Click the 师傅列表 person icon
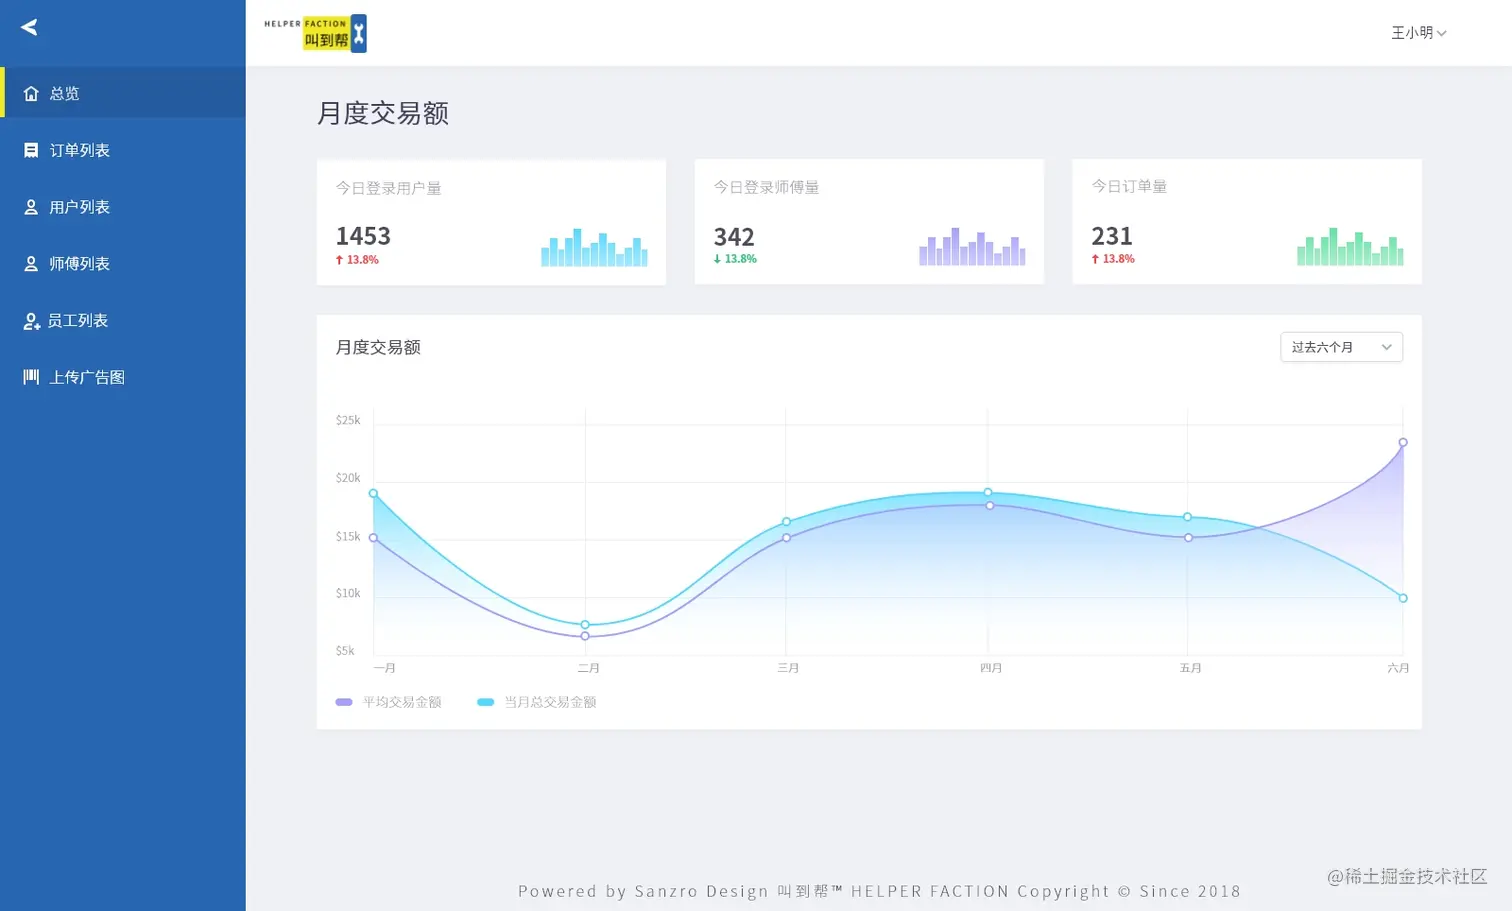 coord(30,263)
